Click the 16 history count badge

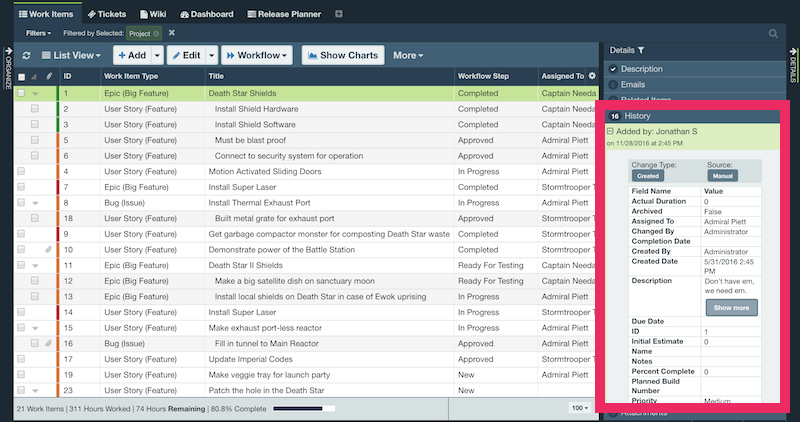(x=615, y=116)
